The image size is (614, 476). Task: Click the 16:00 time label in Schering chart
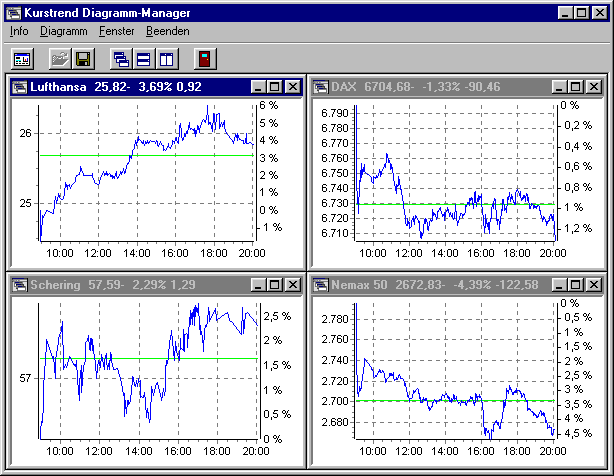(x=178, y=451)
